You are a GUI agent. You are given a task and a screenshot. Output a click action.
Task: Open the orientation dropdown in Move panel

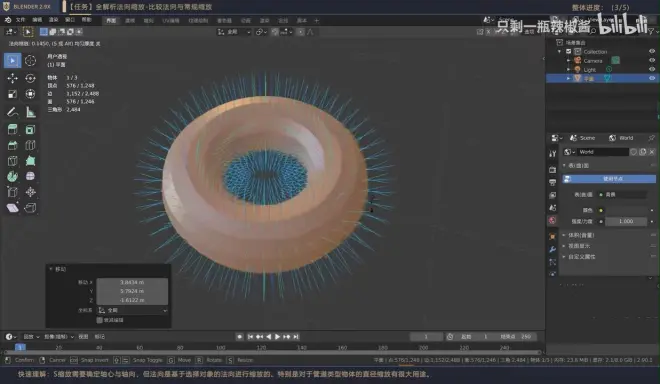[x=132, y=310]
